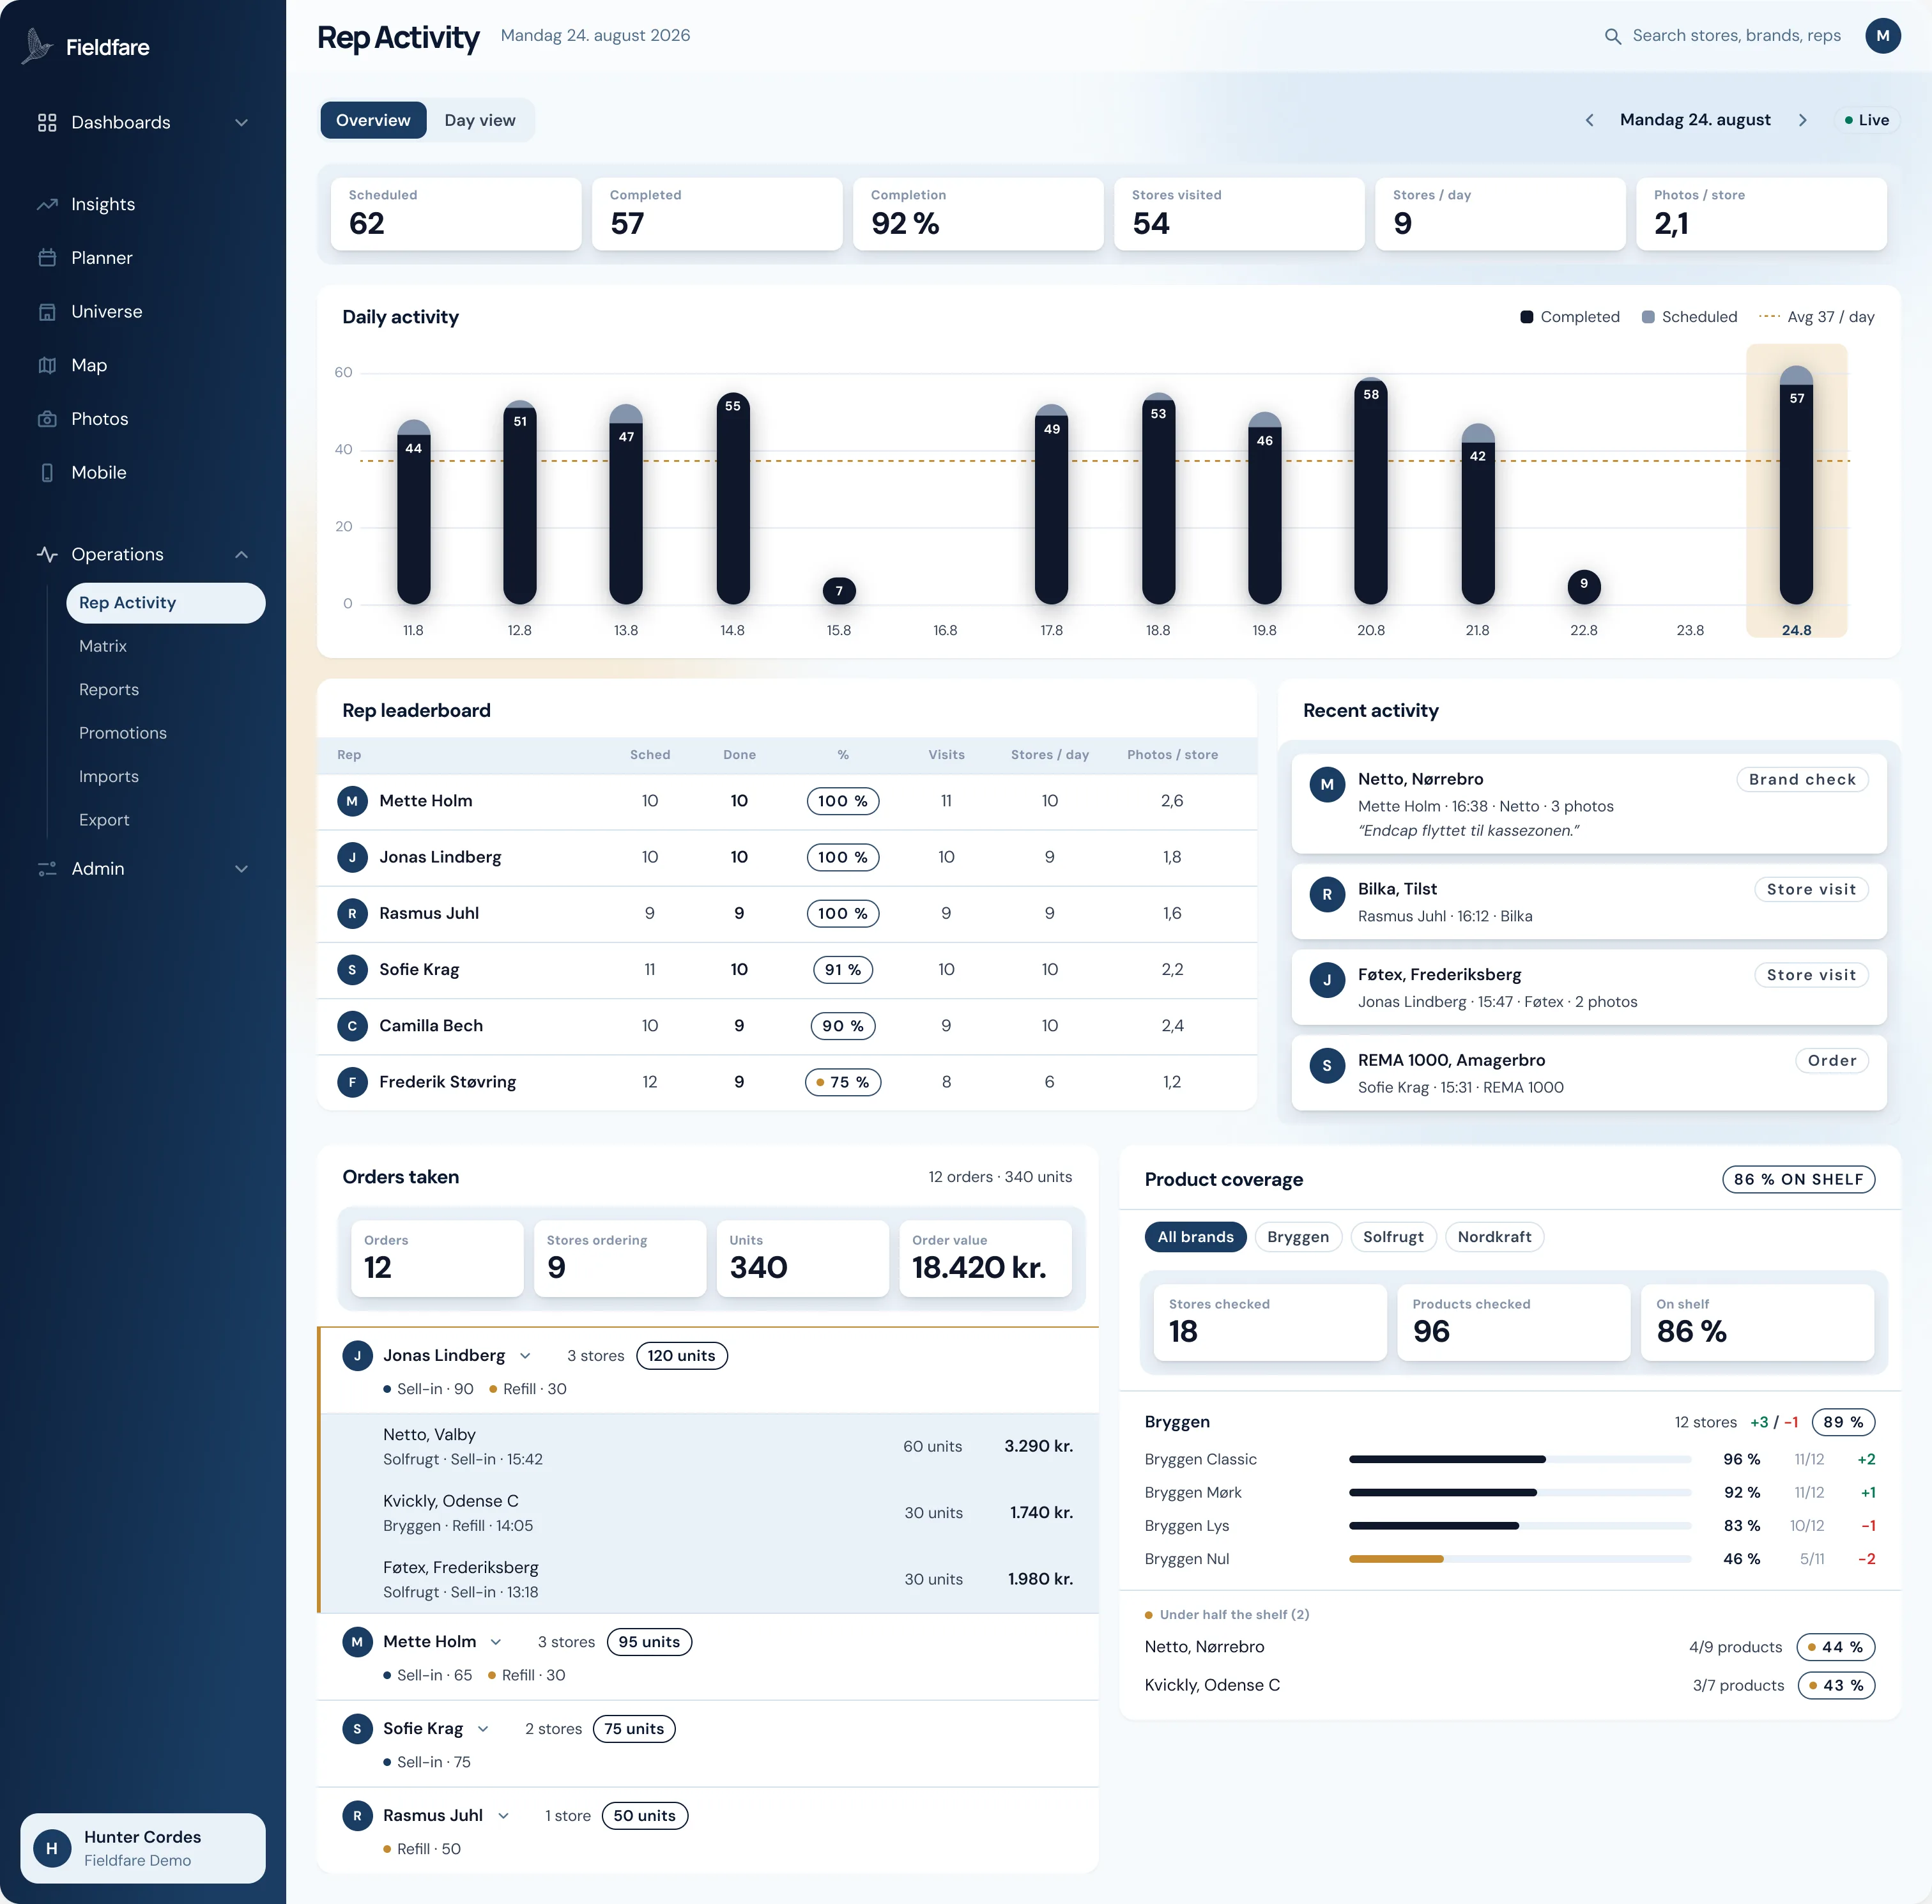Screen dimensions: 1932x1904
Task: Click the Map icon in sidebar
Action: (x=47, y=365)
